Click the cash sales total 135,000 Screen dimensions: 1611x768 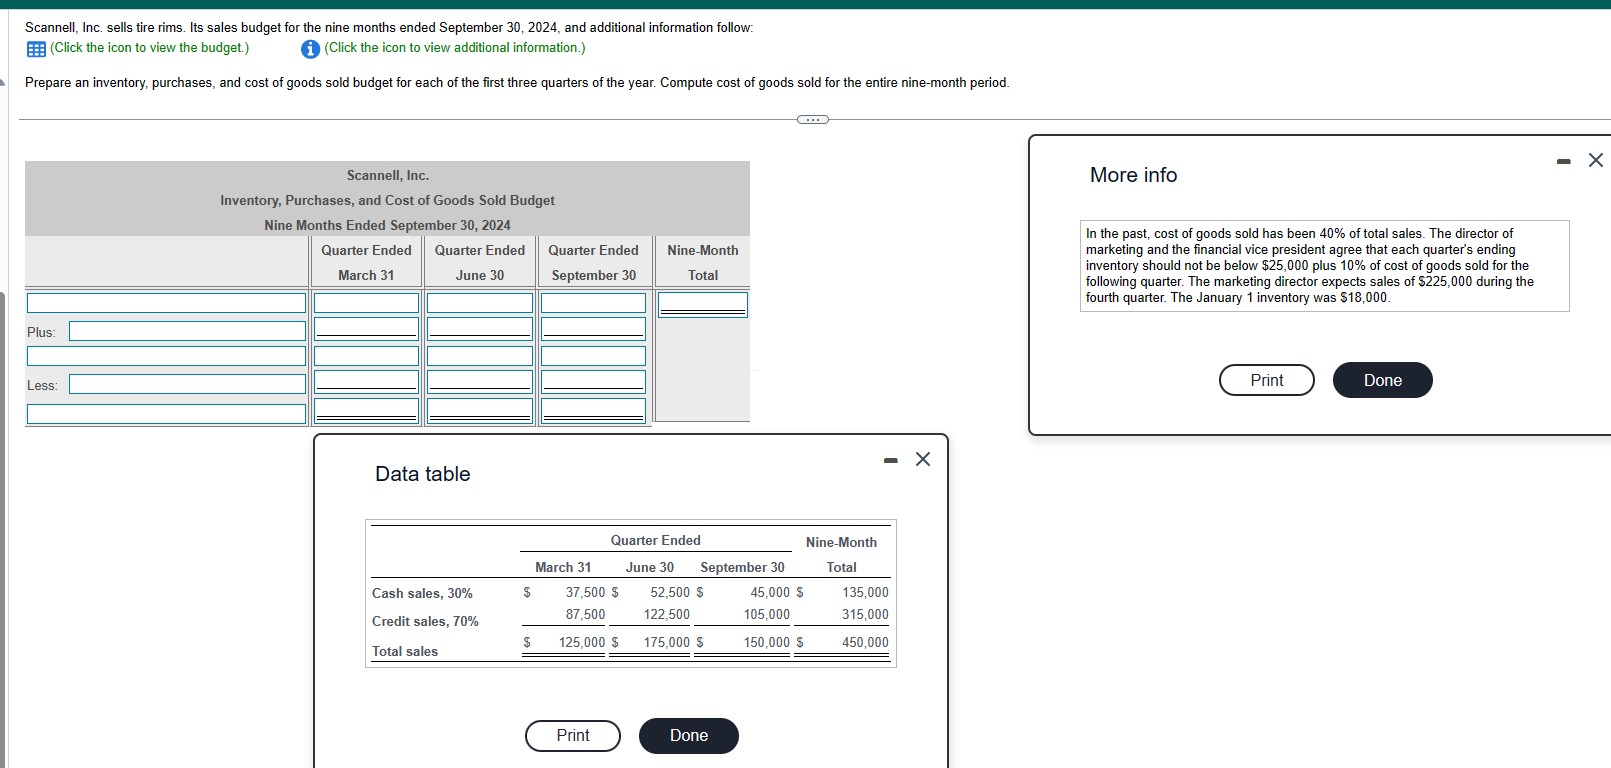[x=865, y=593]
